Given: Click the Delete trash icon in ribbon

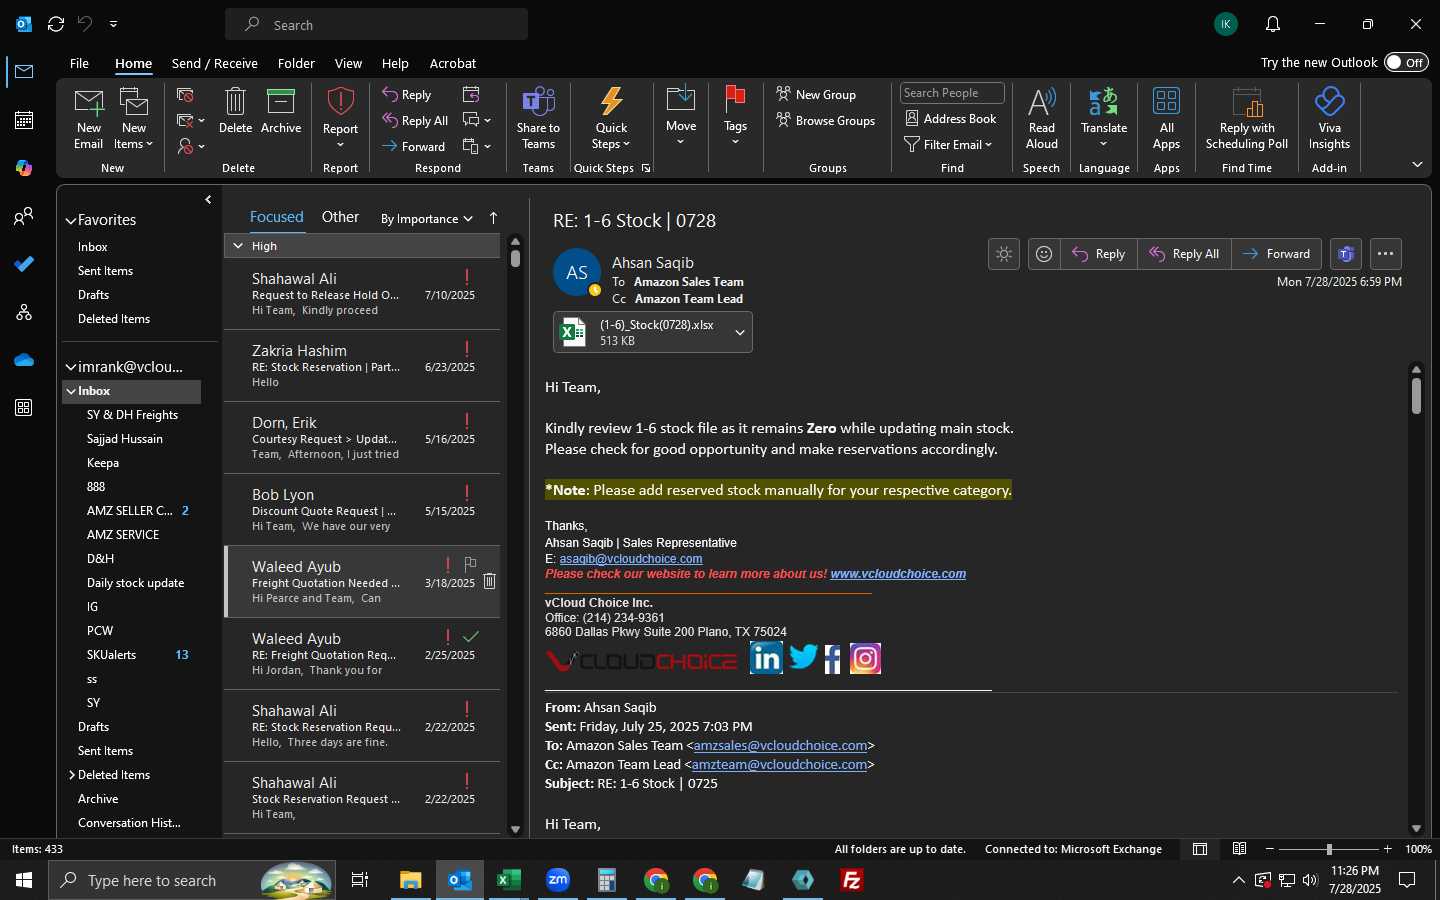Looking at the screenshot, I should point(235,111).
